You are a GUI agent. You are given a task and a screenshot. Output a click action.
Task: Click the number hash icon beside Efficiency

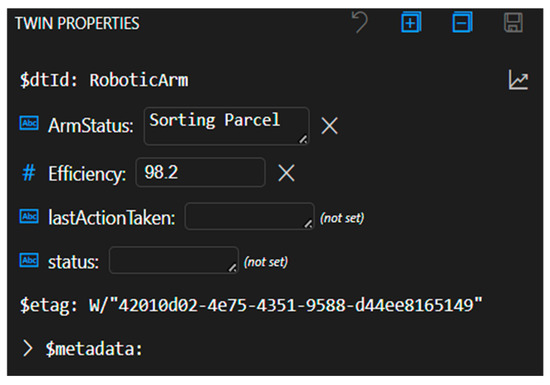click(x=29, y=173)
